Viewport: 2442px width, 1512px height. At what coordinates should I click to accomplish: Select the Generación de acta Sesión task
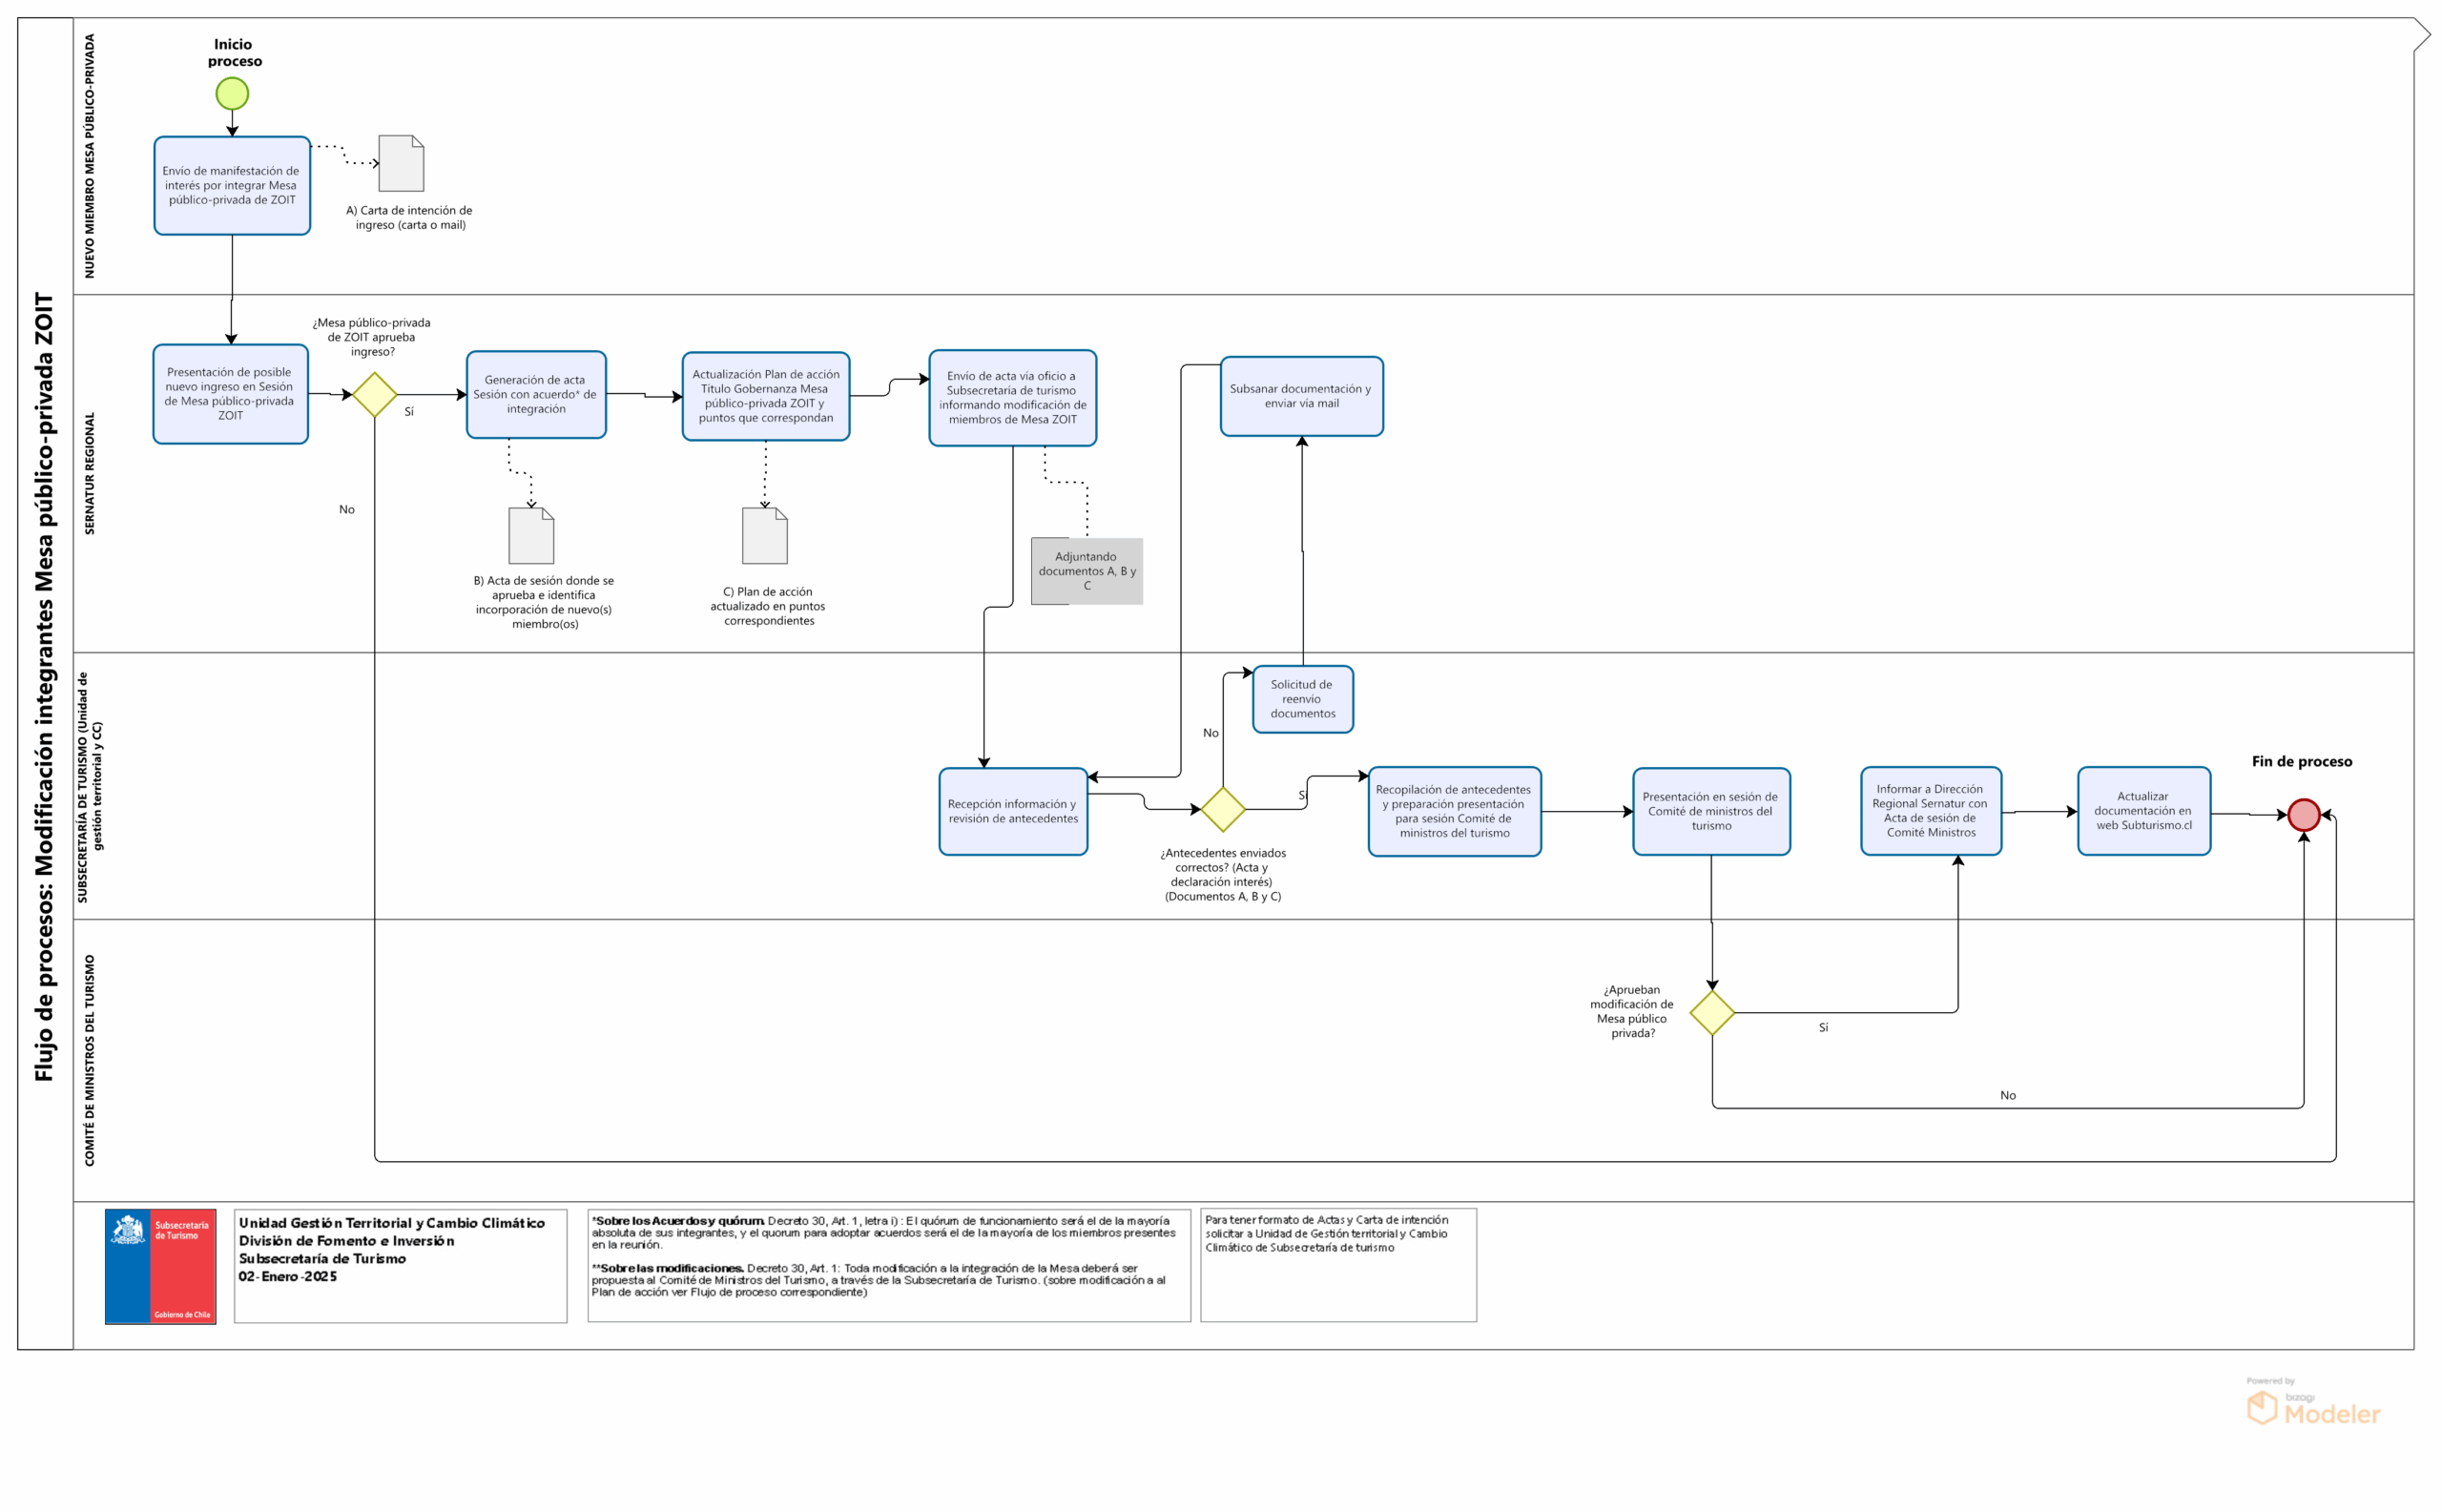(536, 395)
